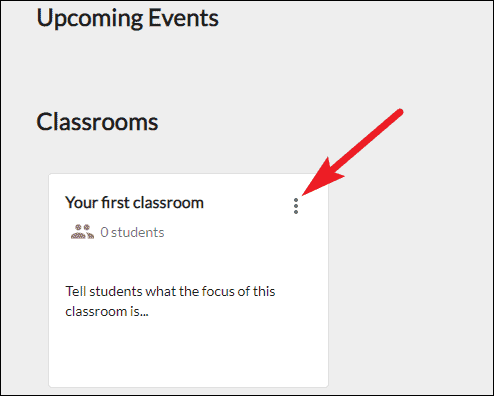Open the three-dot menu on classroom card

[296, 206]
